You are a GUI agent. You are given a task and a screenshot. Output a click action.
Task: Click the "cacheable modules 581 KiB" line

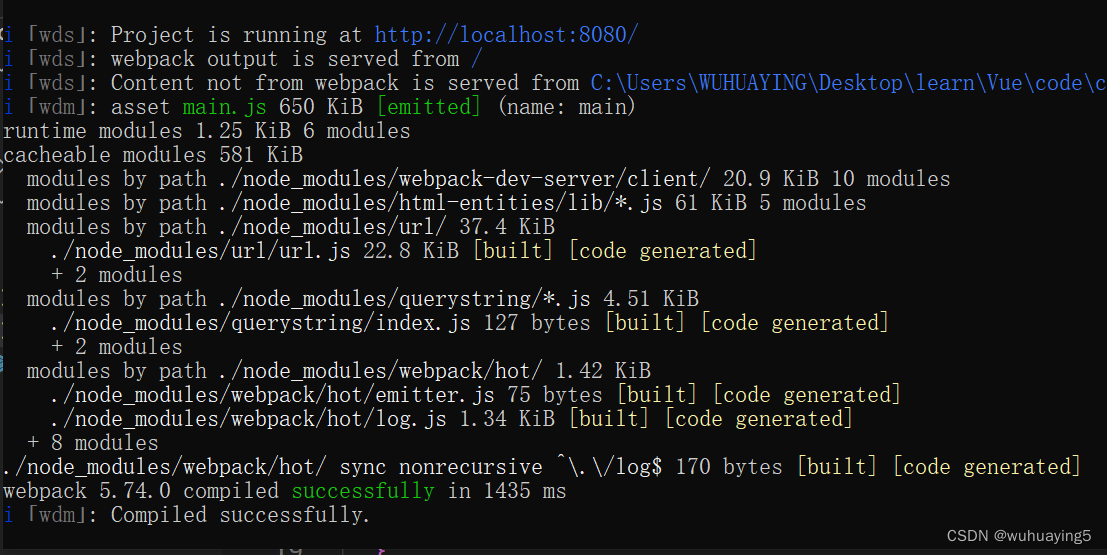(x=153, y=155)
